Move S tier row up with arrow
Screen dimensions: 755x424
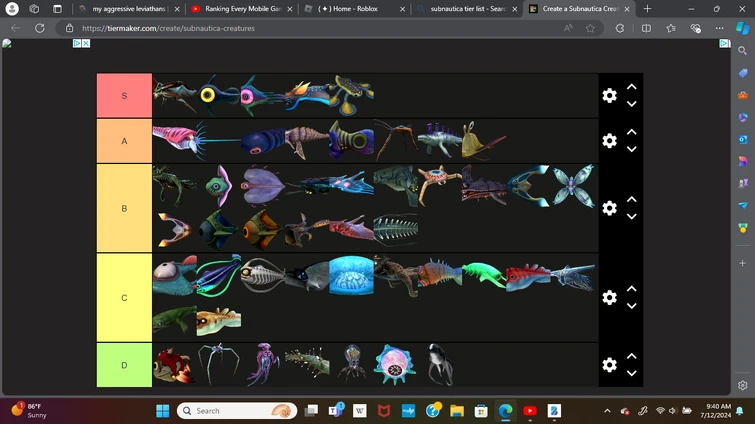(x=632, y=87)
